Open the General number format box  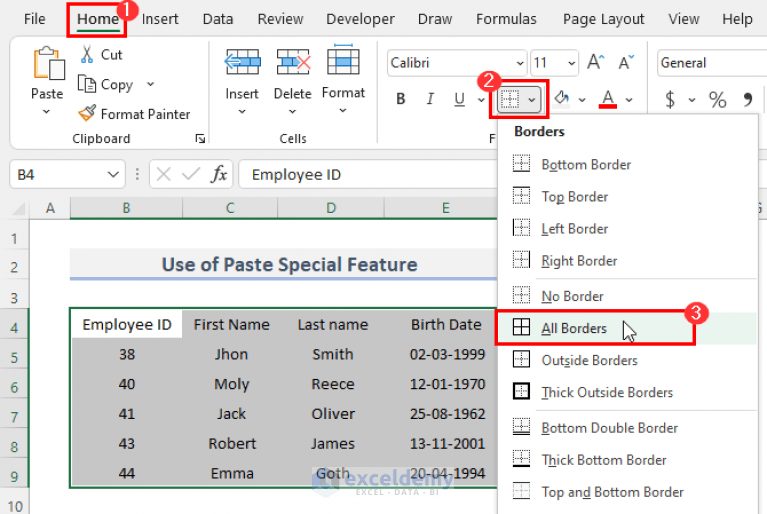tap(712, 63)
